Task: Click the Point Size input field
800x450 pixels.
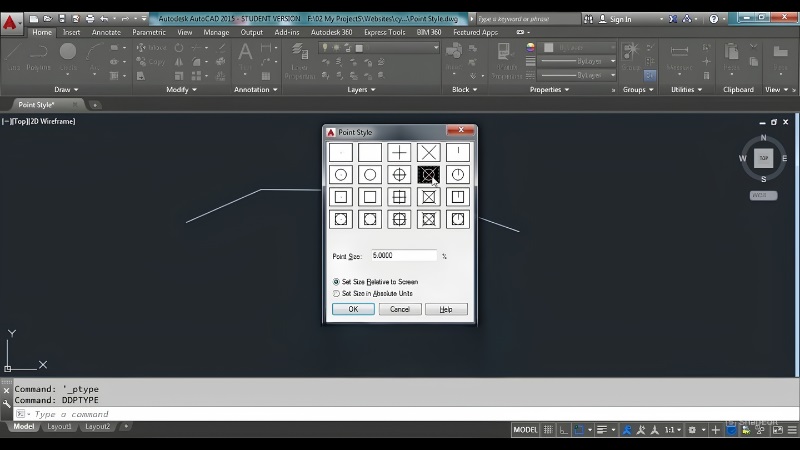Action: coord(404,255)
